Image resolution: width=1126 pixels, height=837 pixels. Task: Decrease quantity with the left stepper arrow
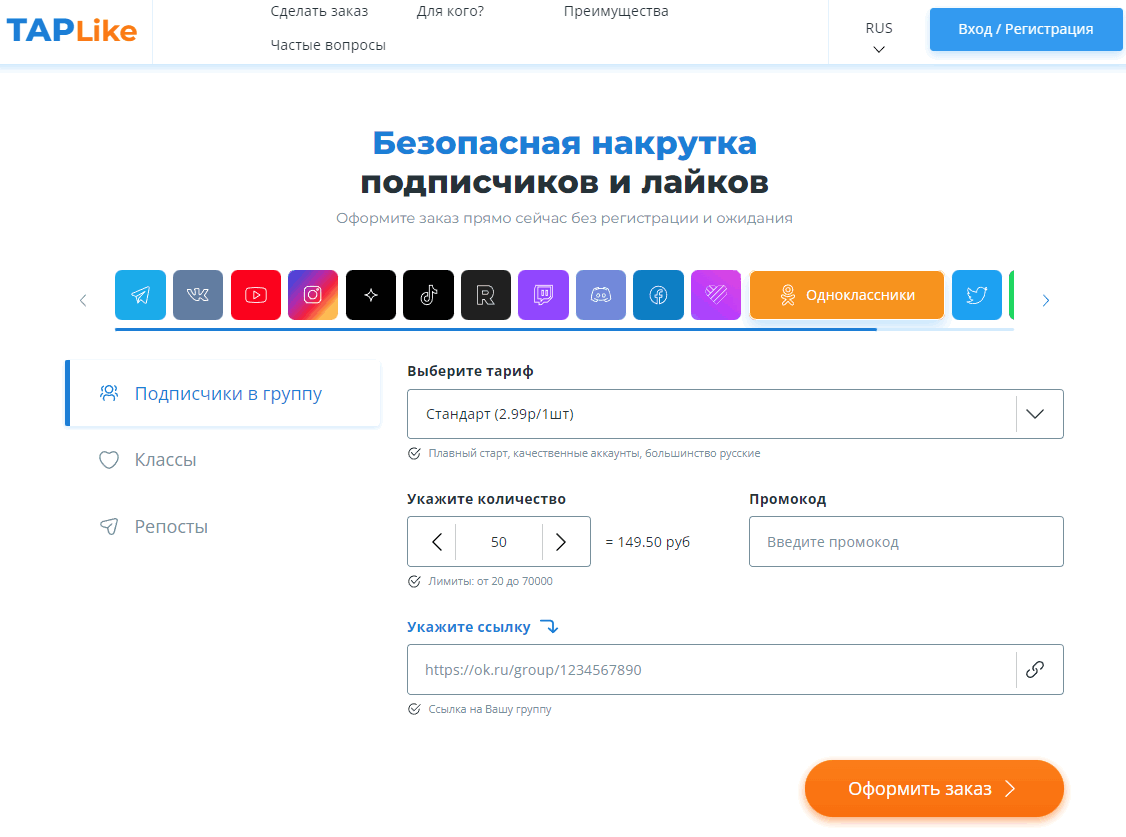(437, 542)
